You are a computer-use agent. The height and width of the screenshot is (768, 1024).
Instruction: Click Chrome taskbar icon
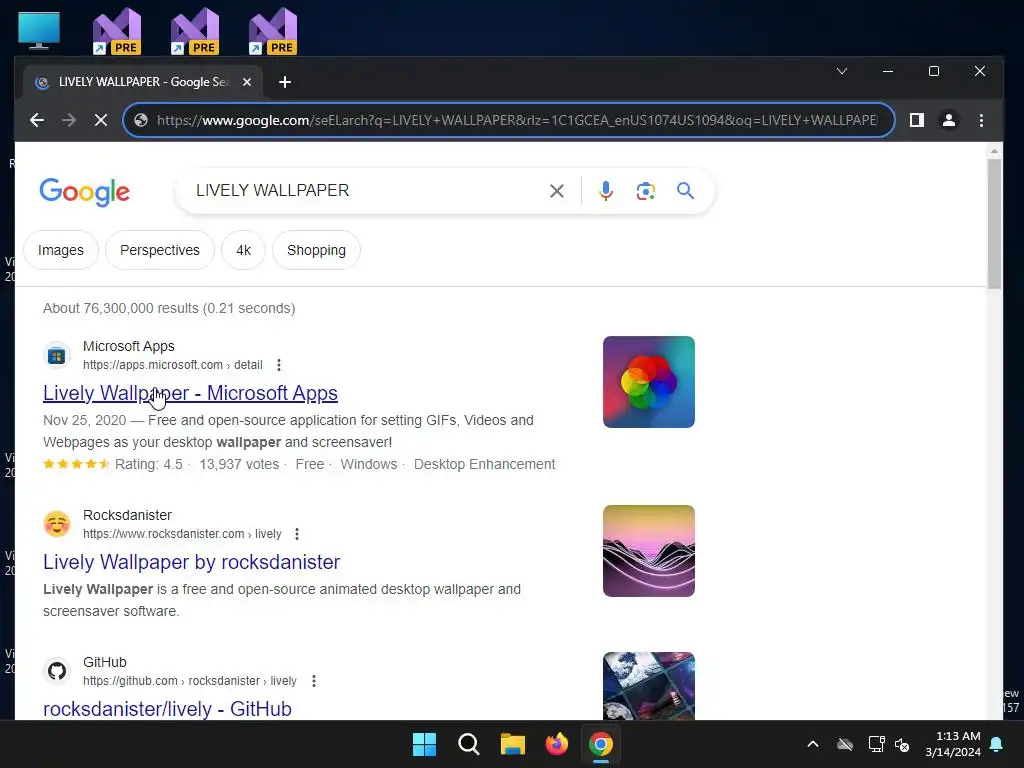click(x=601, y=744)
